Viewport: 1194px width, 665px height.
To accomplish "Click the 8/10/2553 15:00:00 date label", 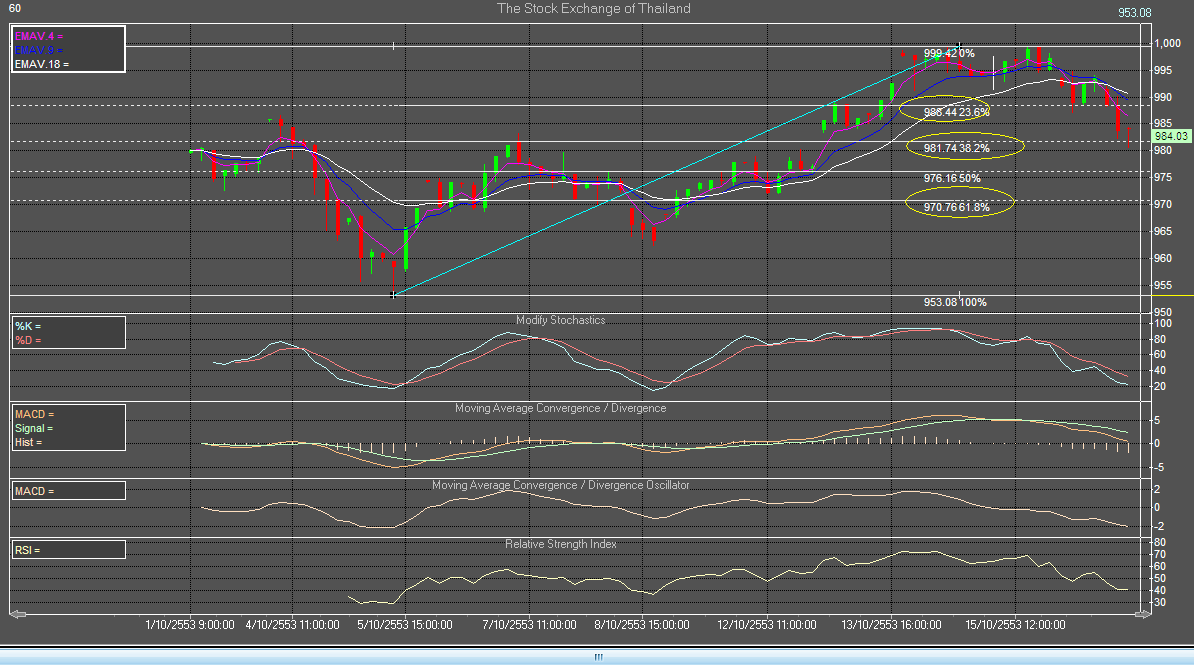I will click(x=642, y=625).
